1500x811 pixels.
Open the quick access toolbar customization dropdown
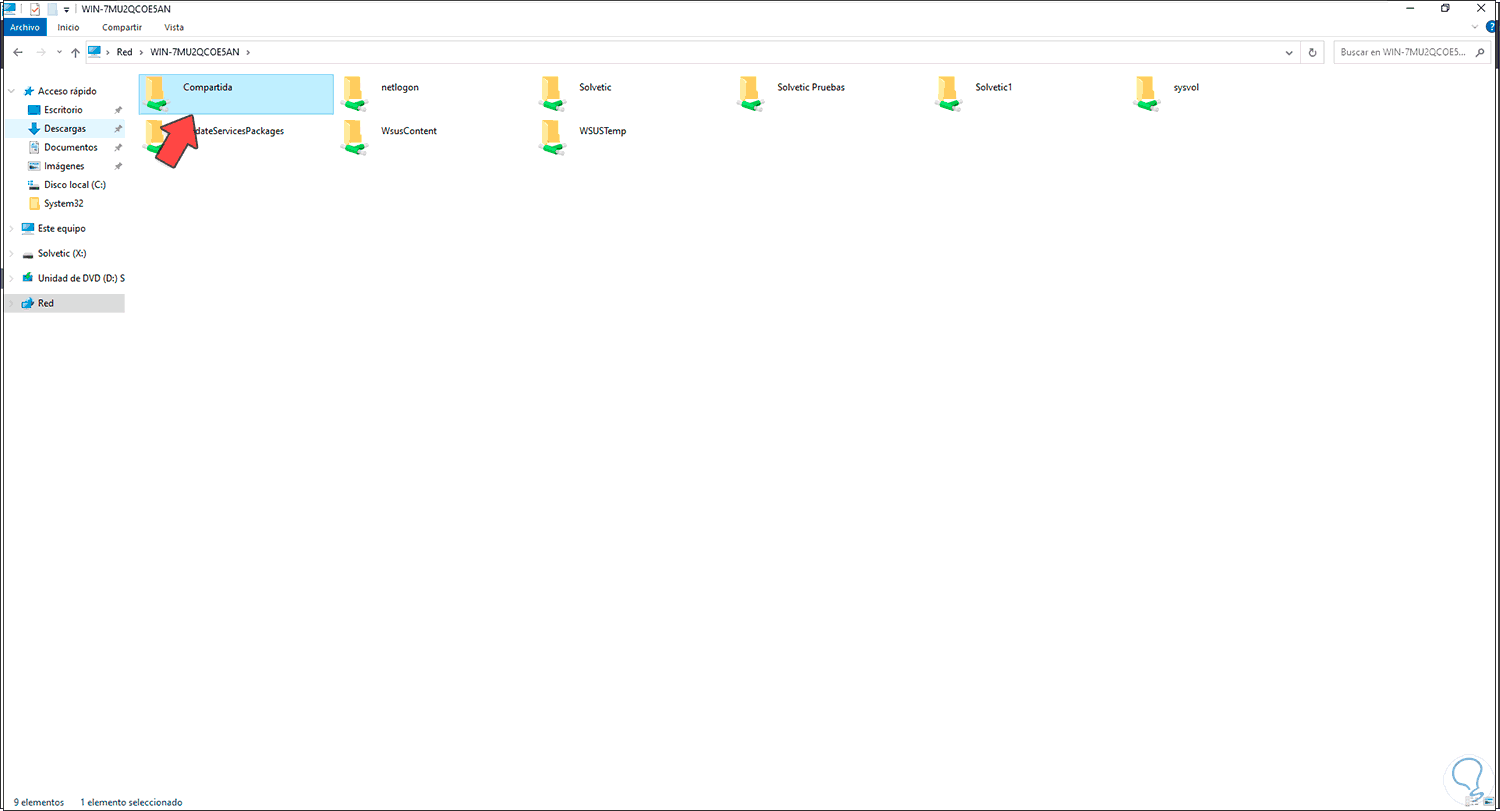[64, 8]
